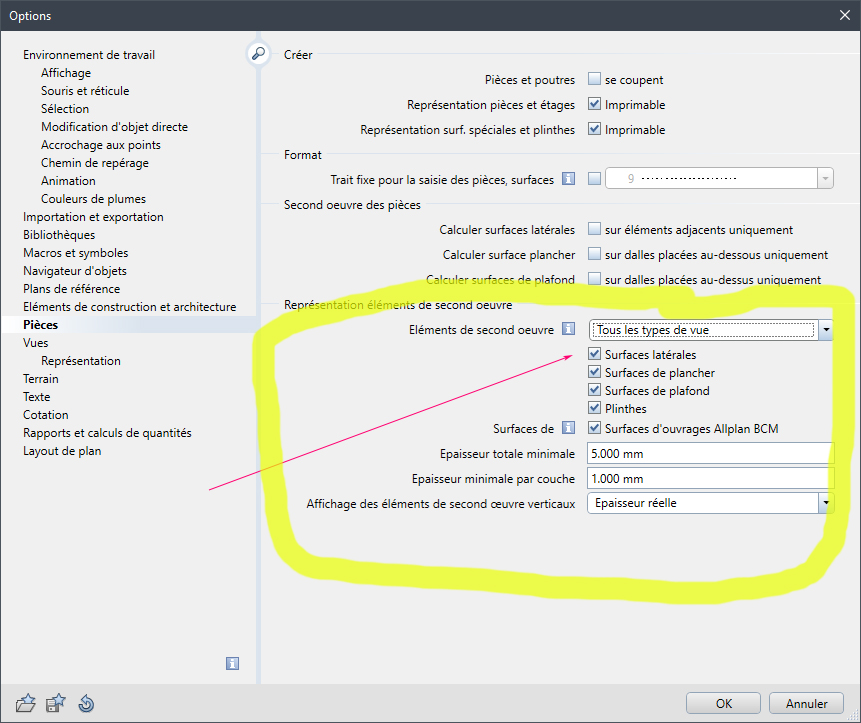Select Animation settings

(x=68, y=181)
